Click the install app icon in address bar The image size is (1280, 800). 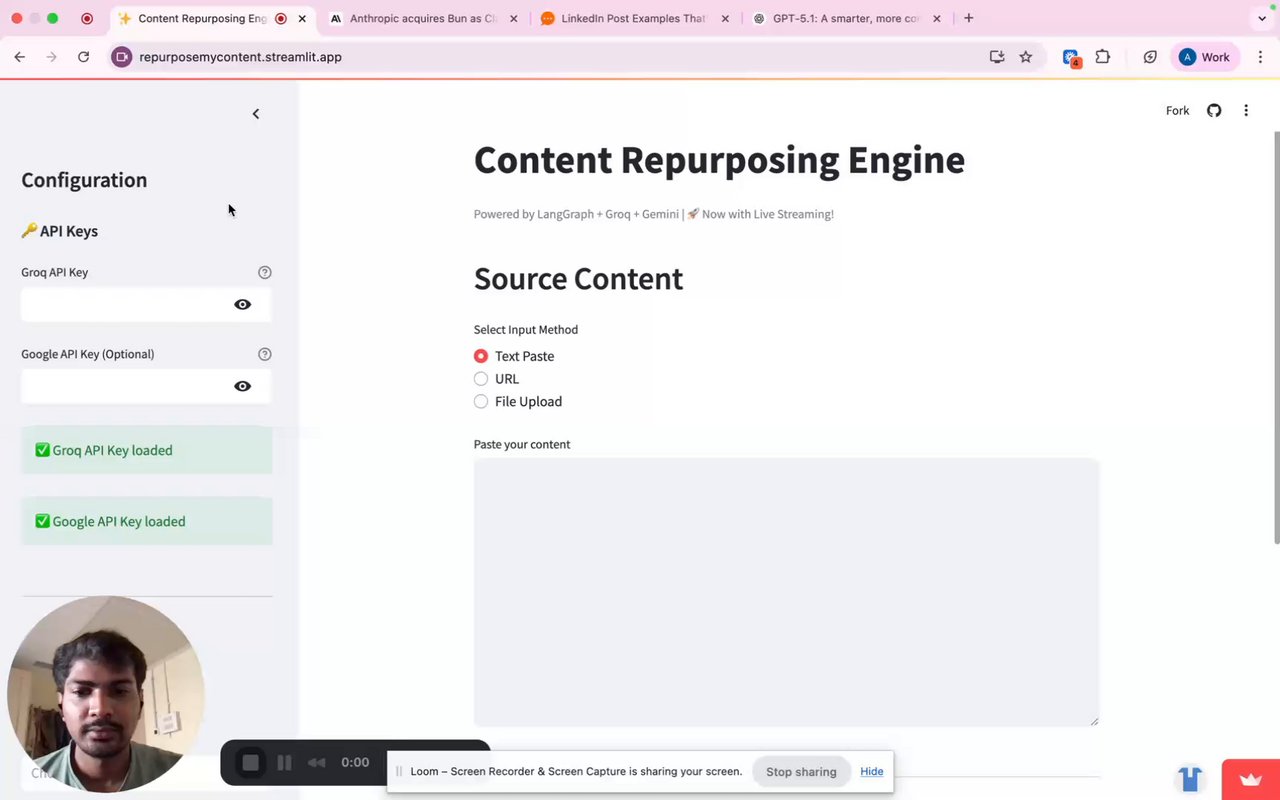click(x=997, y=57)
